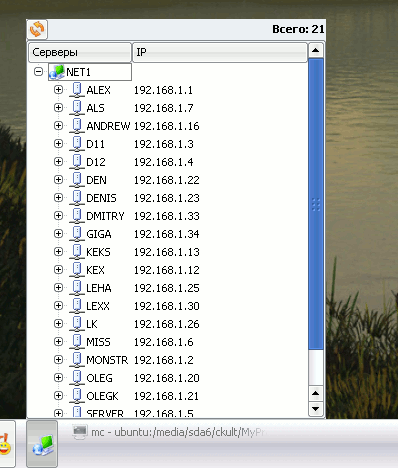Expand the DEN computer node

tap(58, 180)
